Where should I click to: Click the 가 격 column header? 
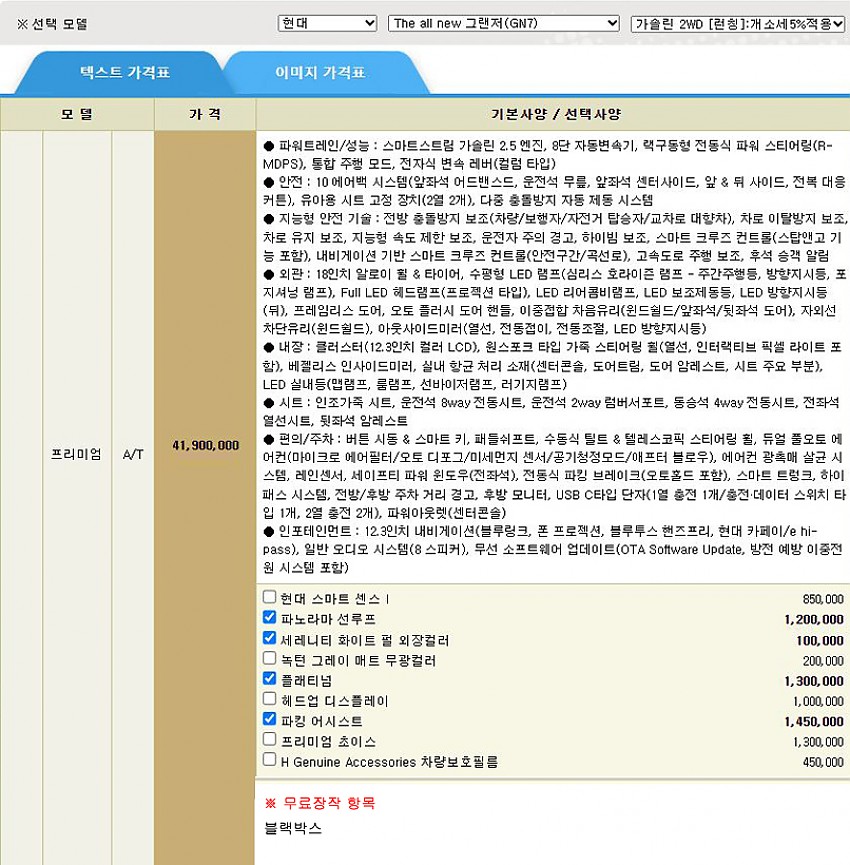tap(205, 114)
